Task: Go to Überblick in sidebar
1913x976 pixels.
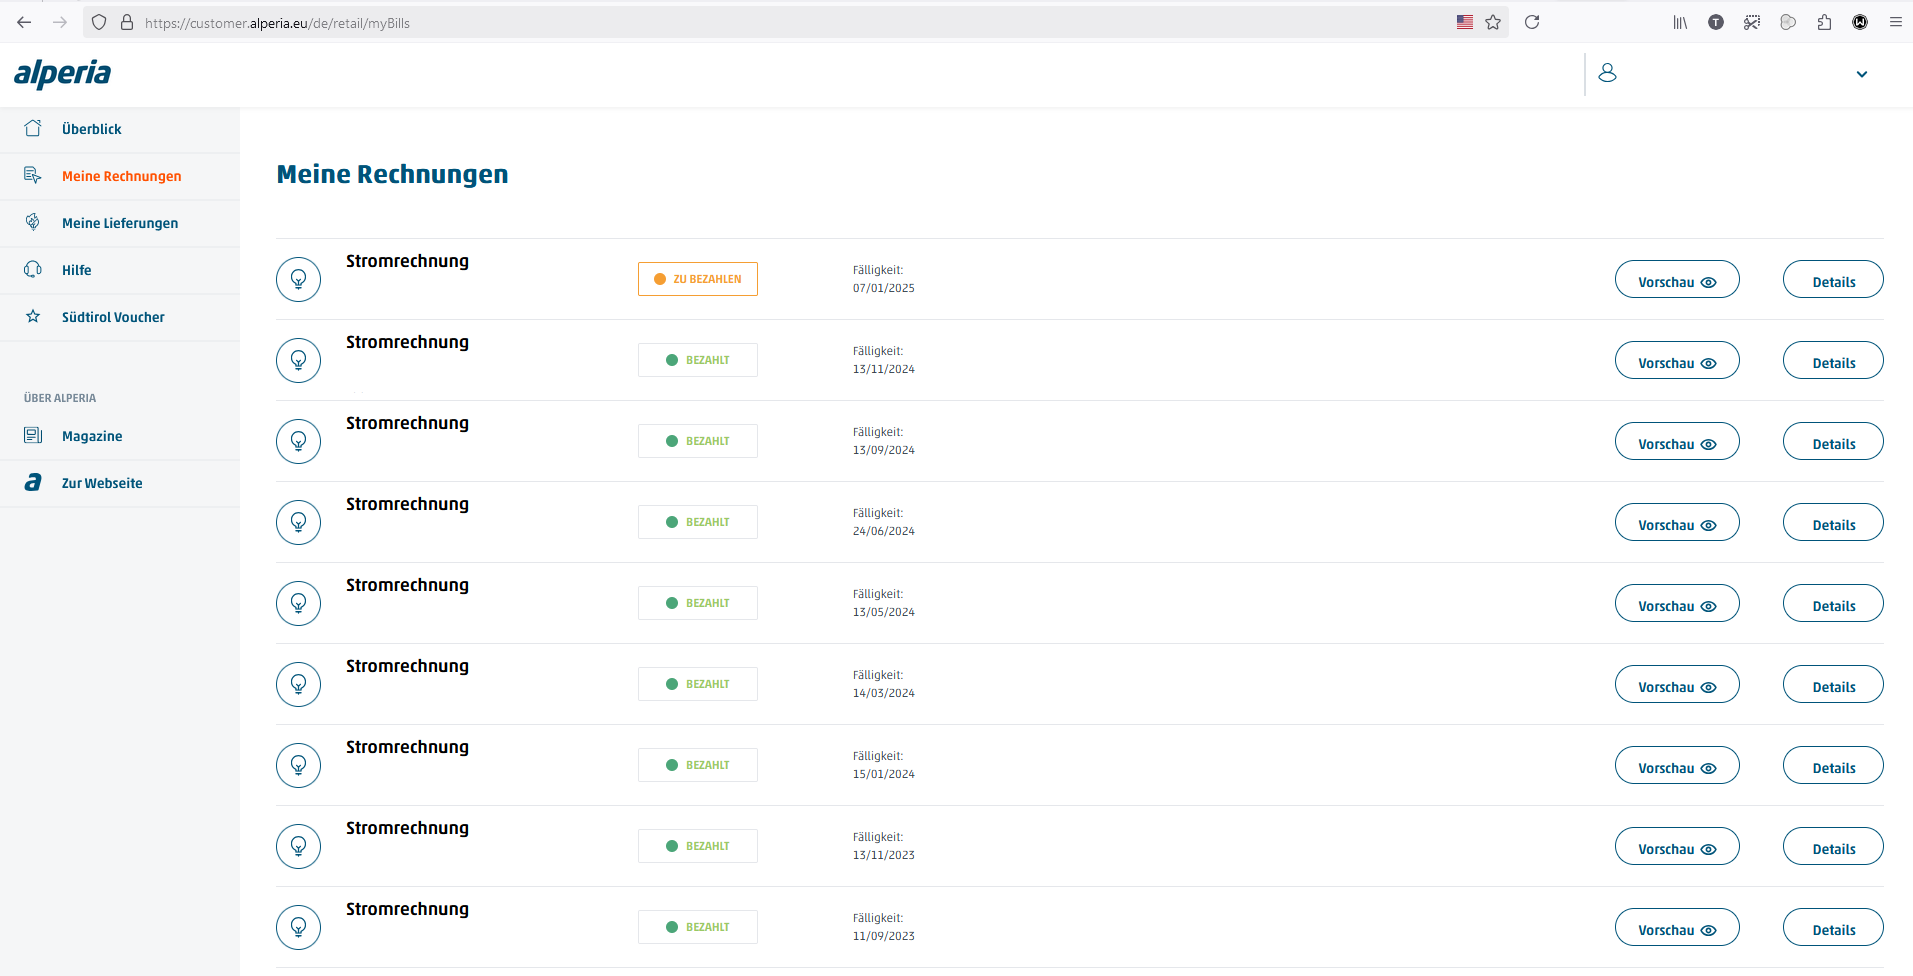Action: (x=91, y=129)
